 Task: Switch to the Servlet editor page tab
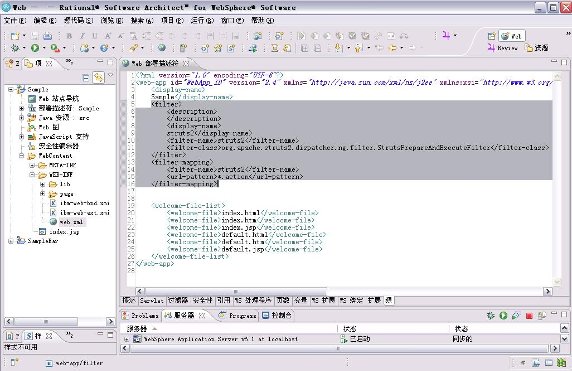click(x=151, y=300)
